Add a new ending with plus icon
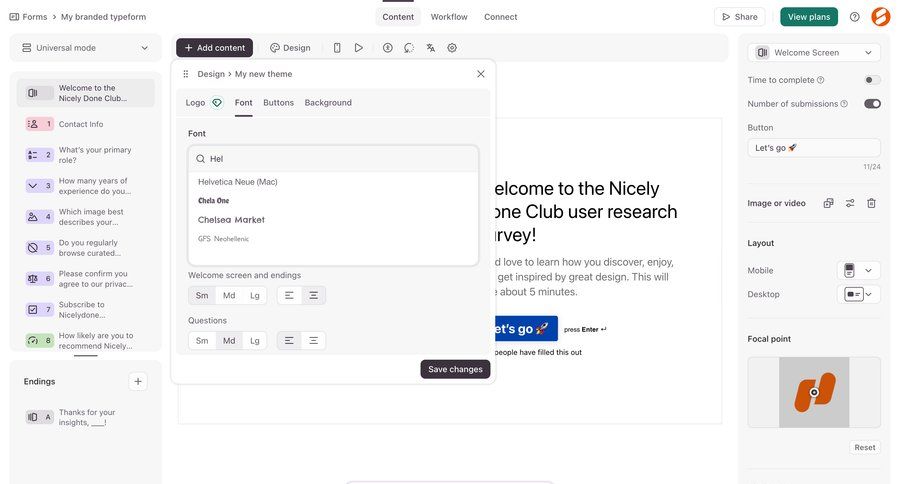This screenshot has width=900, height=484. click(138, 381)
